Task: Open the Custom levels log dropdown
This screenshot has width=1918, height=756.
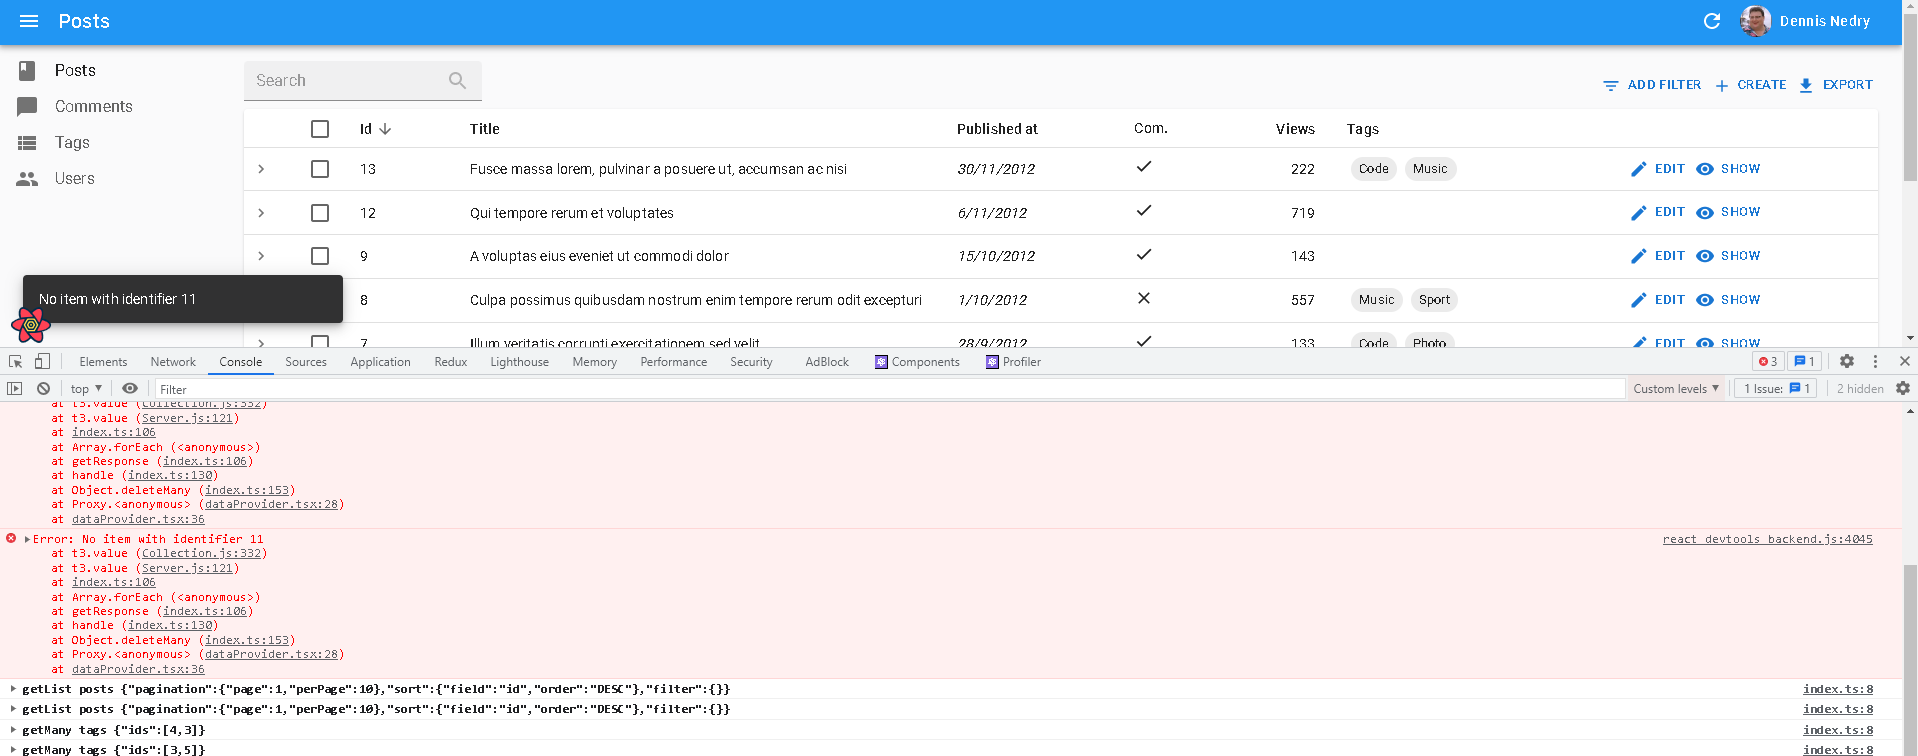Action: (x=1676, y=388)
